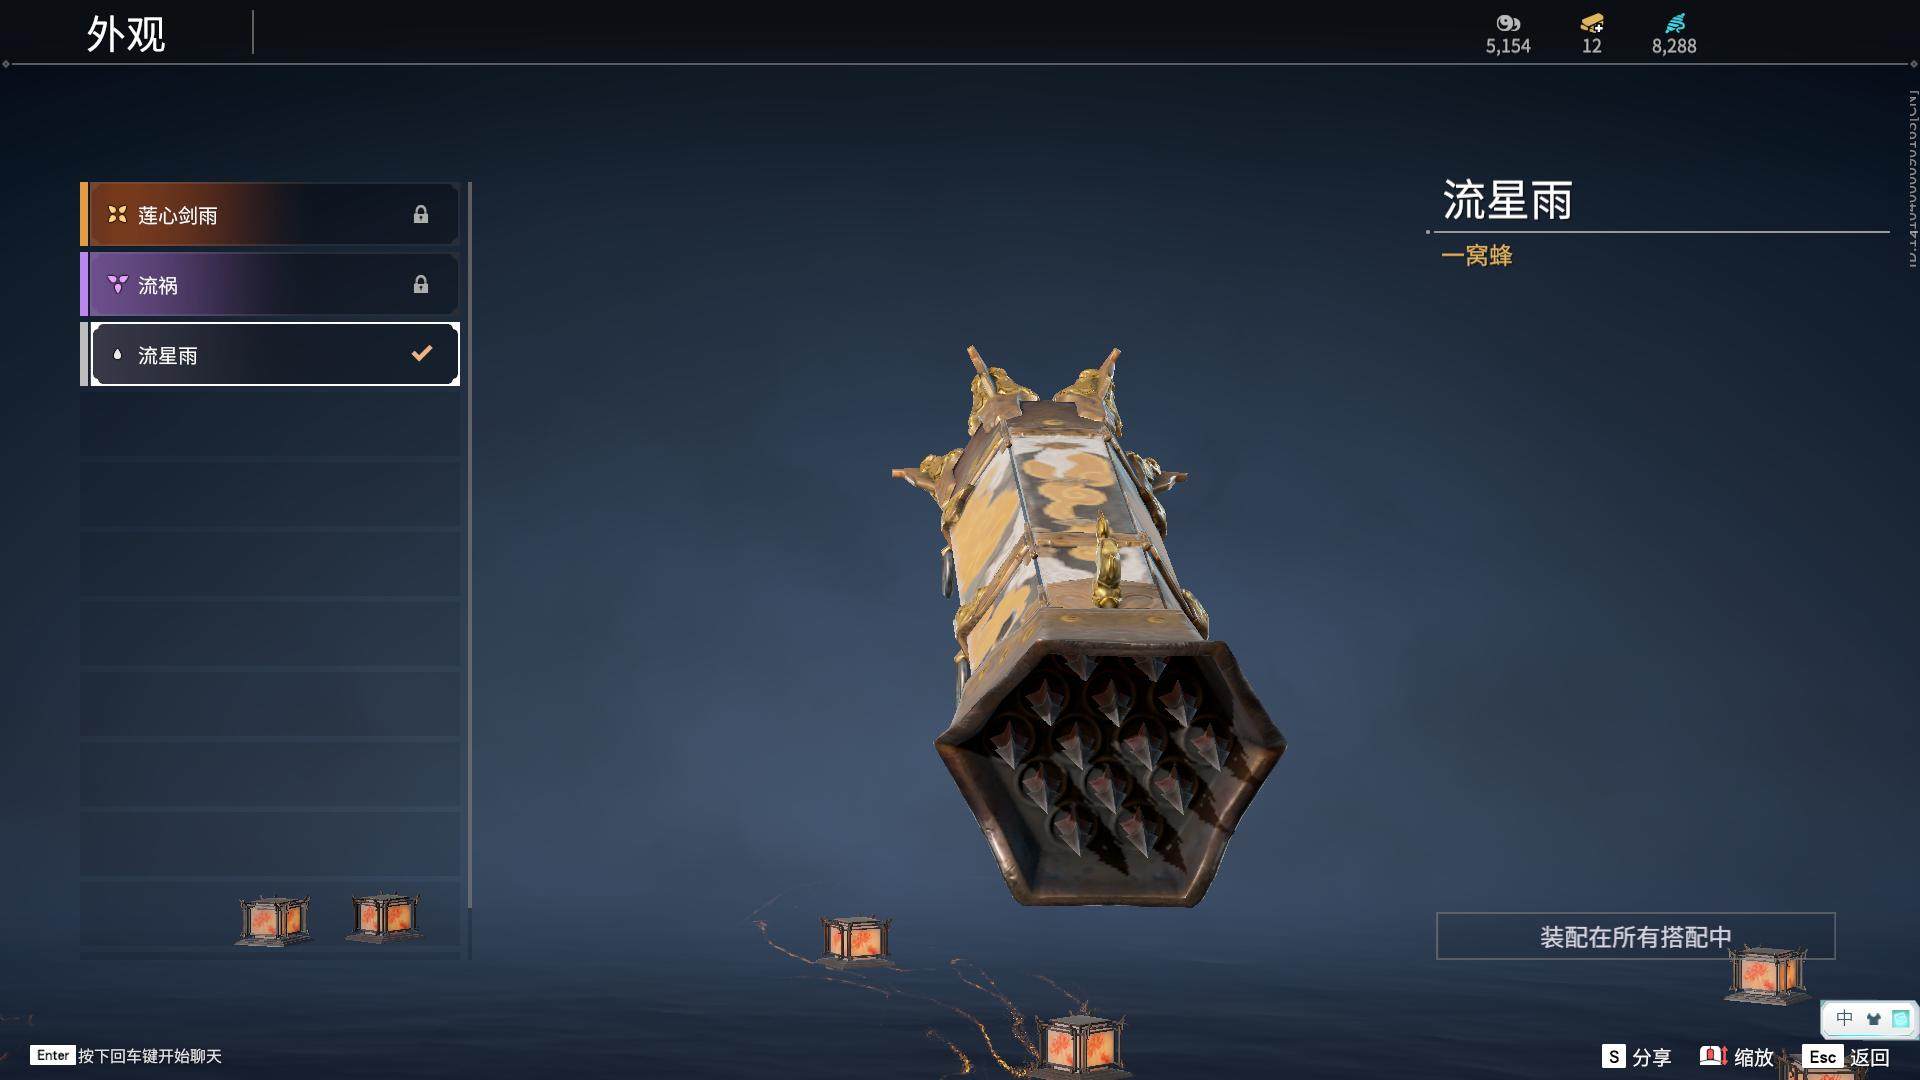Toggle the 流星雨 equipped checkmark
The height and width of the screenshot is (1080, 1920).
(422, 353)
